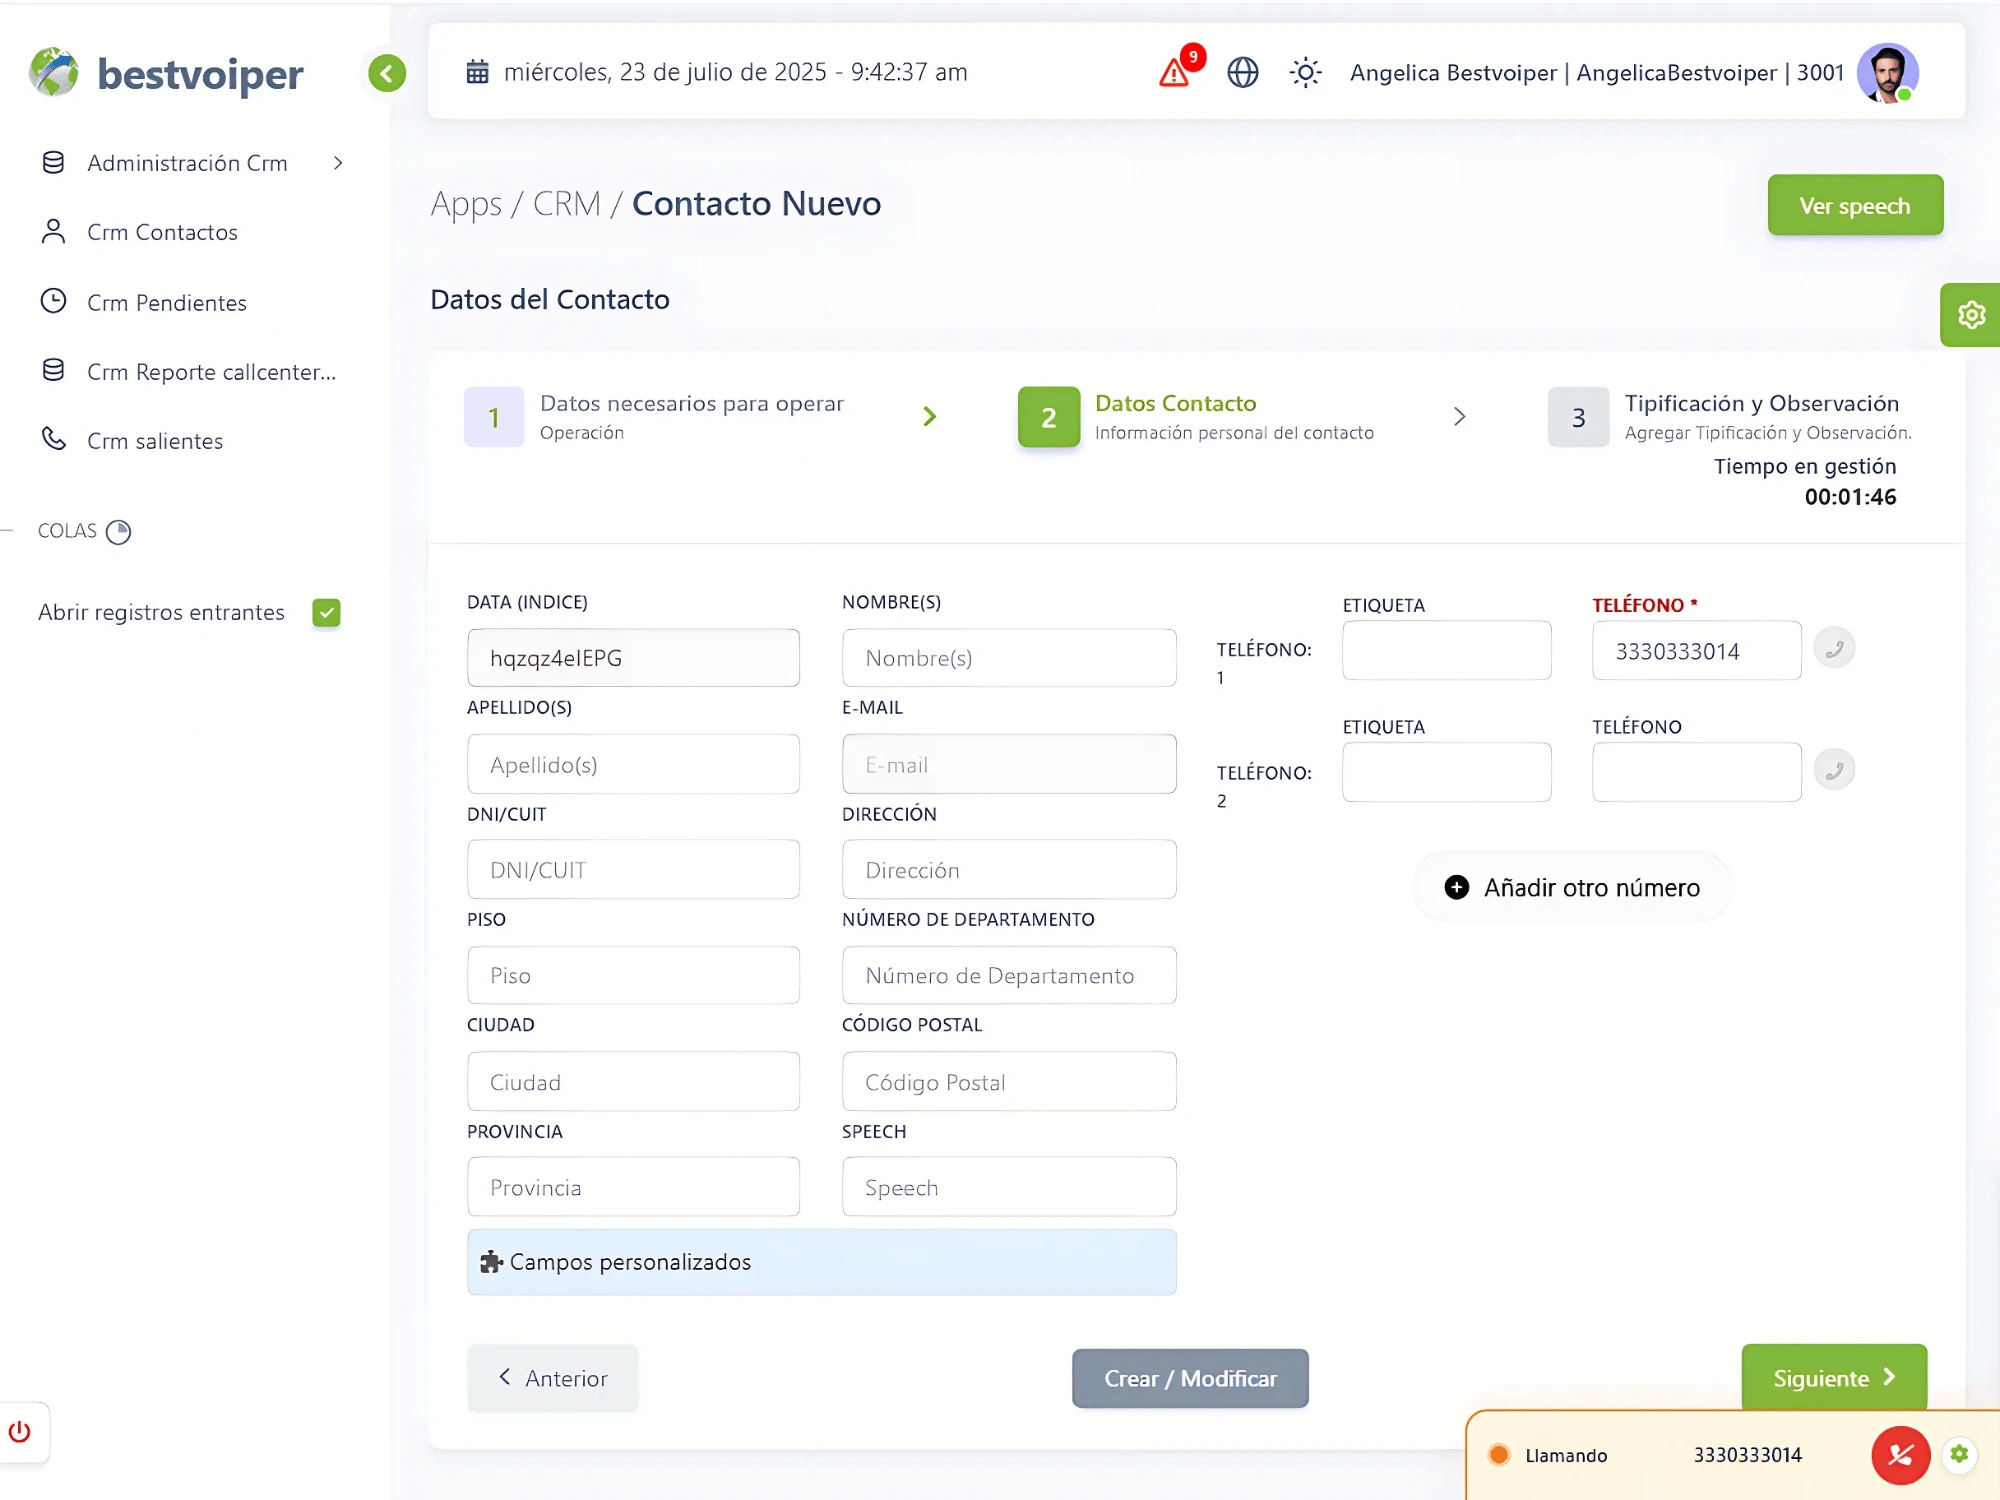Screen dimensions: 2000x1500
Task: Hang up the call with the red button
Action: 1900,1455
